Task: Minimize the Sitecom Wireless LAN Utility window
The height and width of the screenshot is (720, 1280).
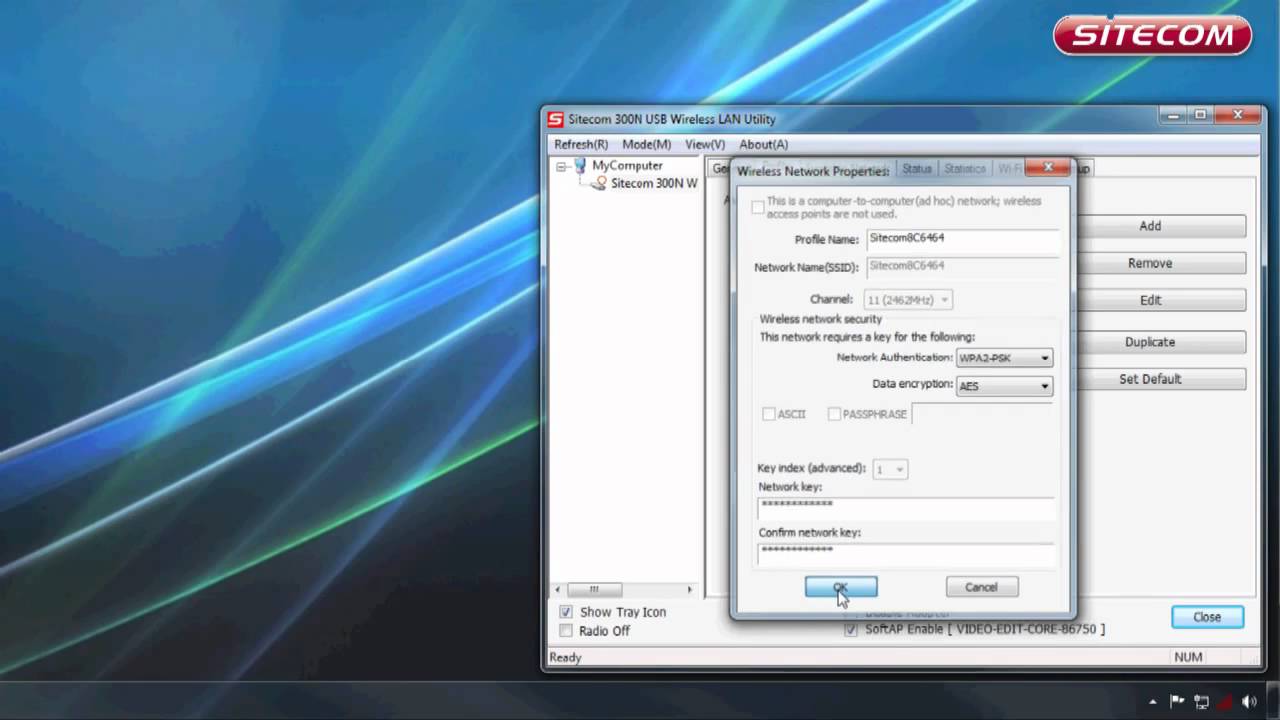Action: click(1175, 115)
